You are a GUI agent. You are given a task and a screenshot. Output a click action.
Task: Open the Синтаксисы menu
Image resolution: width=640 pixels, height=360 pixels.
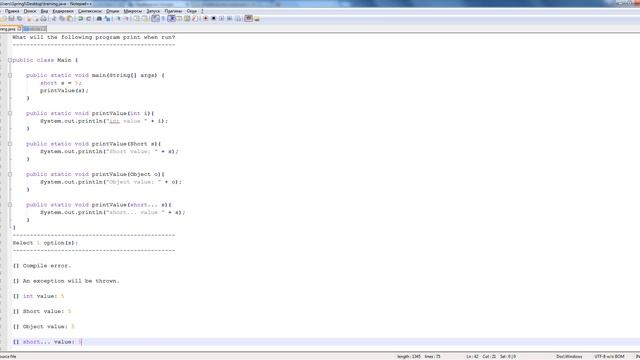coord(89,11)
